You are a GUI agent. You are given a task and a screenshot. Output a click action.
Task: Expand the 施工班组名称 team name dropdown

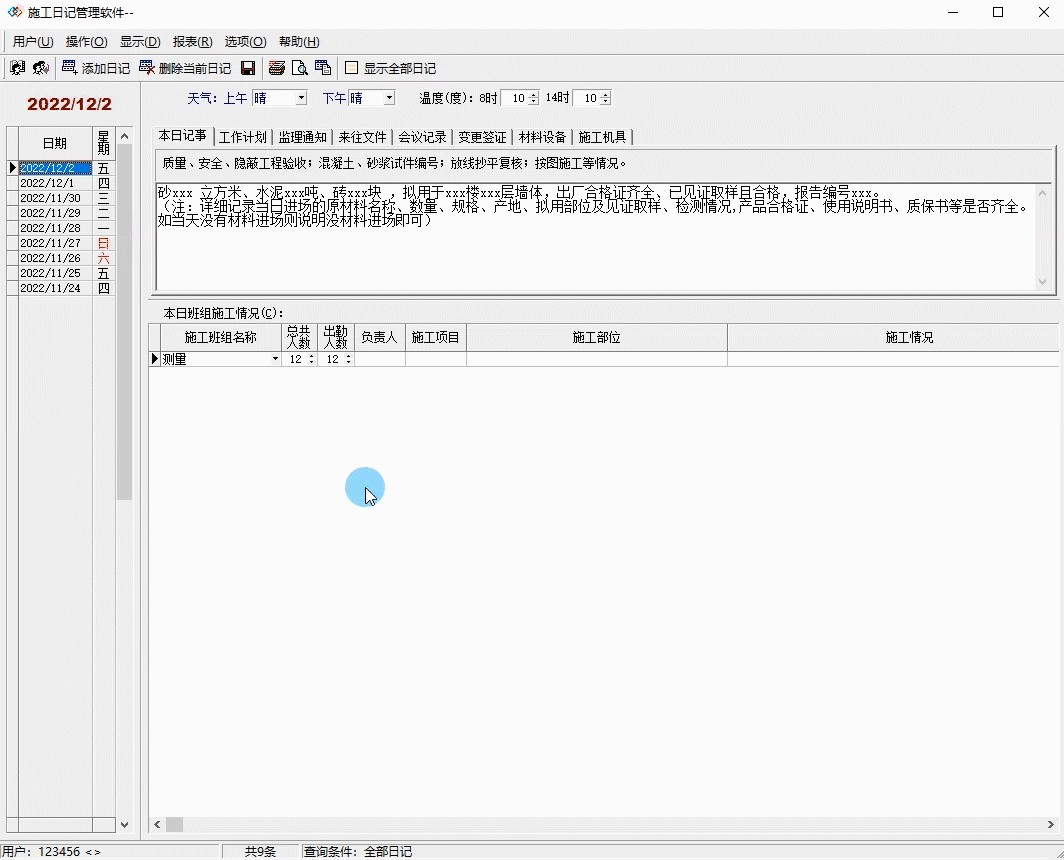275,359
